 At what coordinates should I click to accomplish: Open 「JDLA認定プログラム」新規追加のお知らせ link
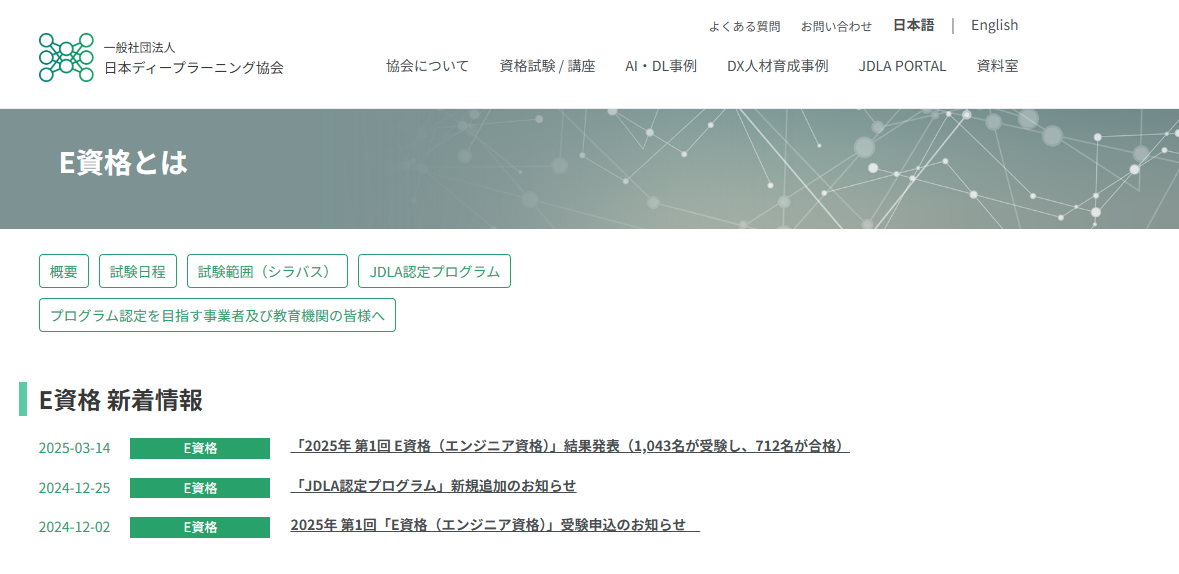point(433,485)
